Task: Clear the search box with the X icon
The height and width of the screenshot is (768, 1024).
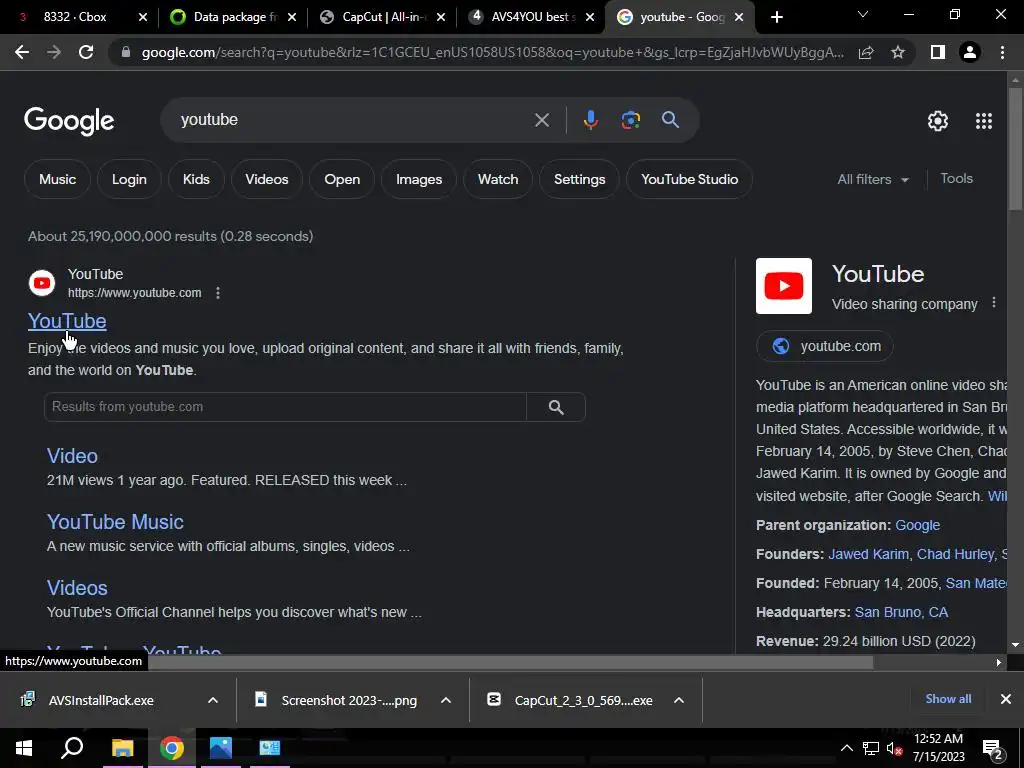Action: 541,120
